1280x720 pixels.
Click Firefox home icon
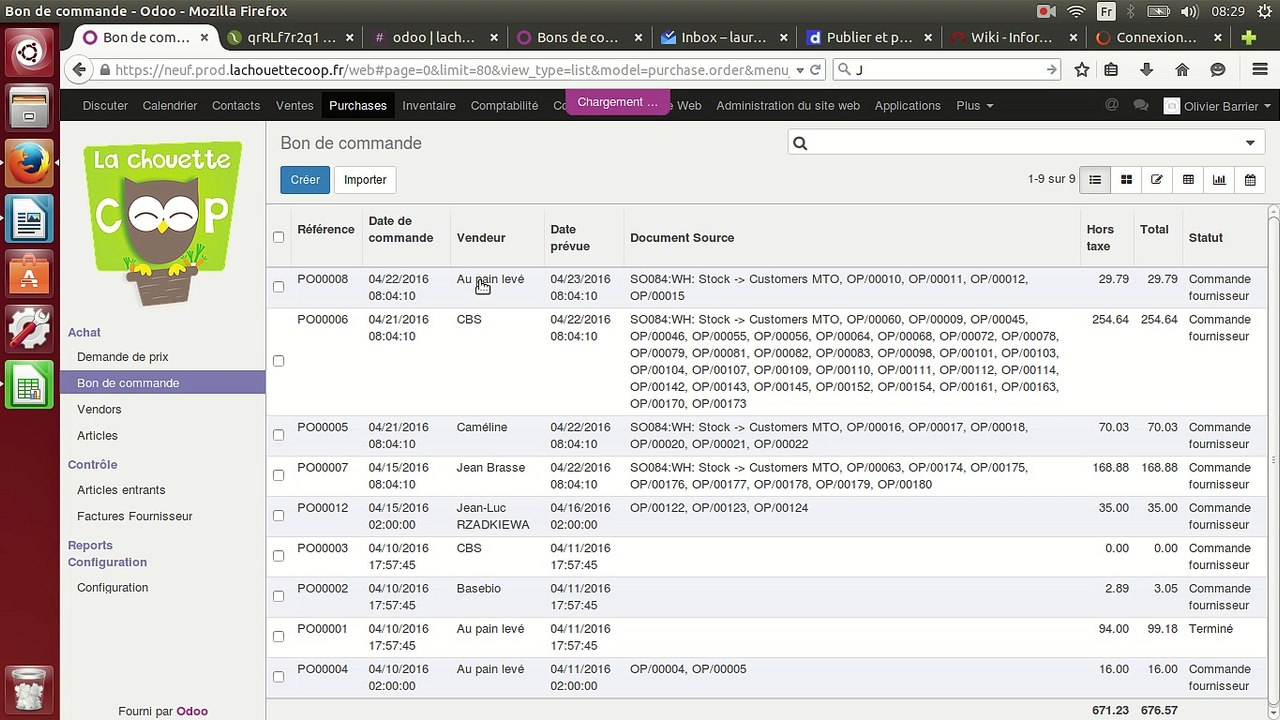(1182, 70)
